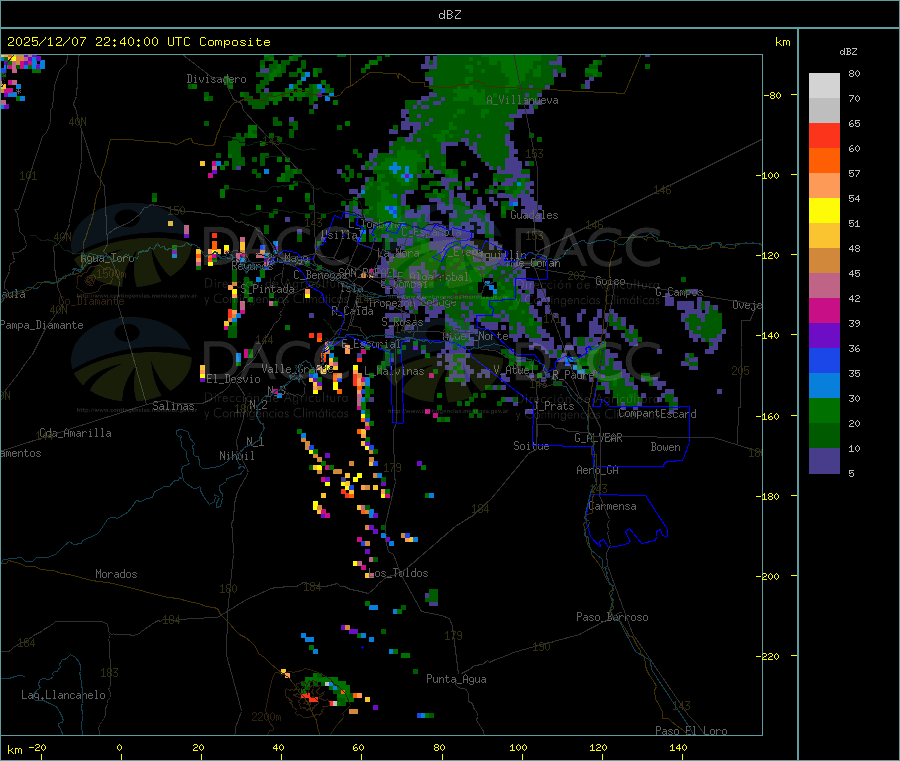Click the -120 km vertical axis tick
The width and height of the screenshot is (900, 761).
pyautogui.click(x=768, y=255)
